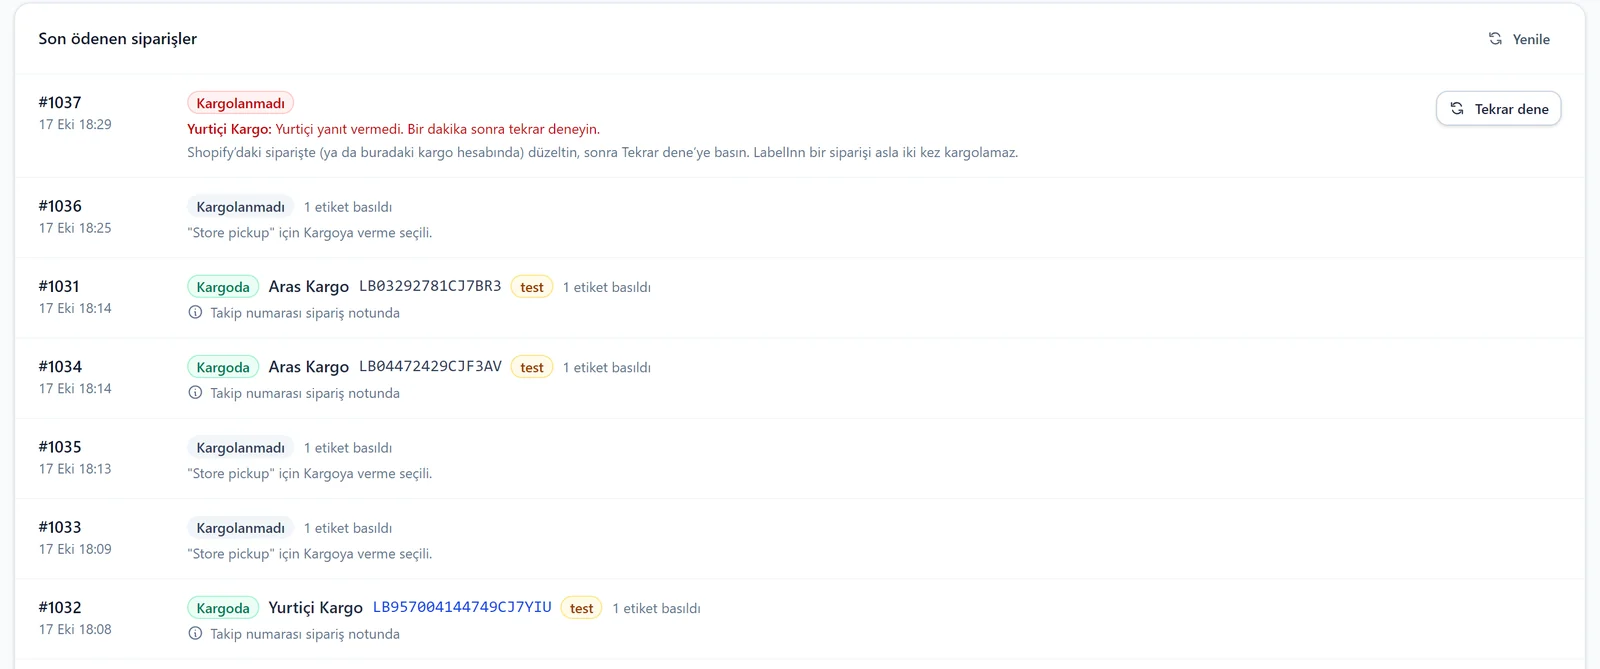Click Aras Kargo carrier name for #1031
This screenshot has width=1600, height=669.
tap(309, 287)
